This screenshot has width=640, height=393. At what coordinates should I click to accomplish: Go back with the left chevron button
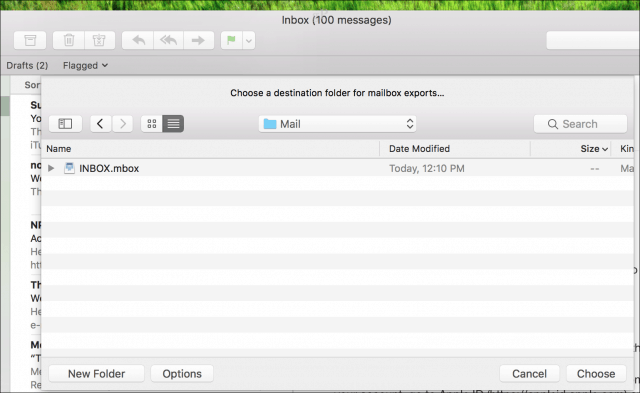click(x=100, y=124)
